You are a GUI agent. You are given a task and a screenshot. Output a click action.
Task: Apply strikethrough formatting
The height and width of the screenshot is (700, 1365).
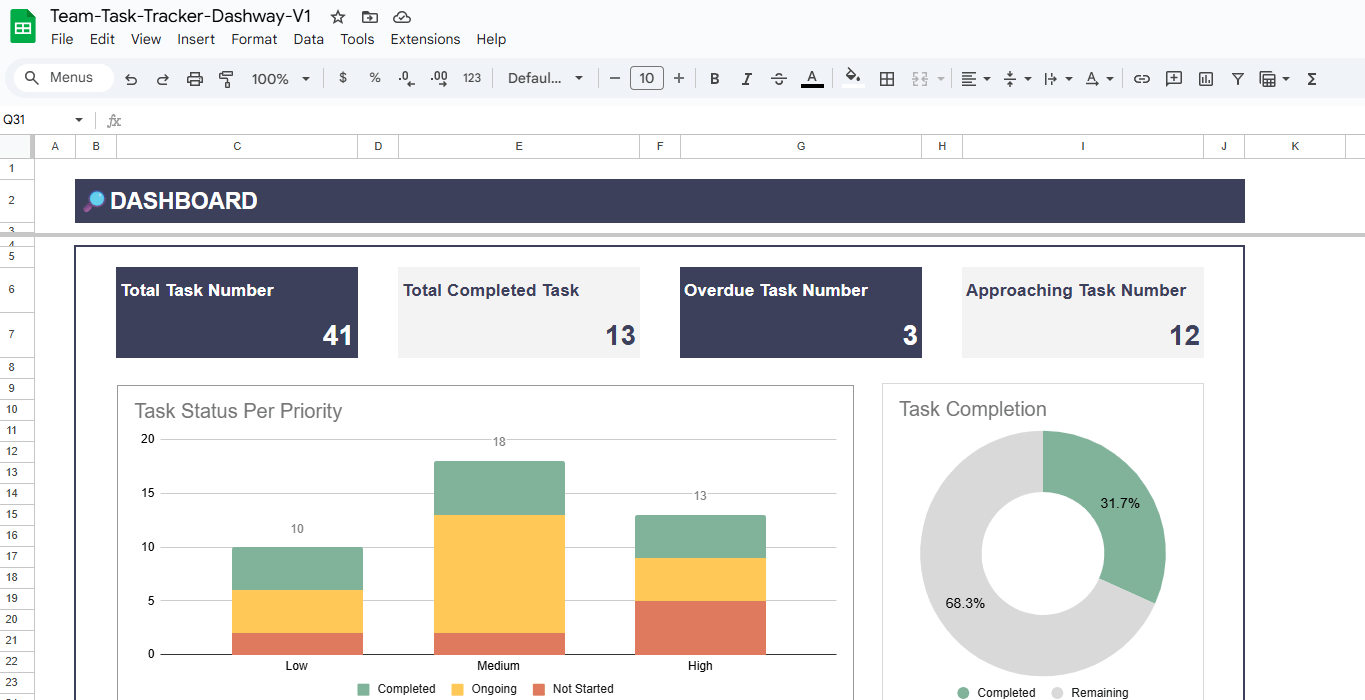[778, 78]
